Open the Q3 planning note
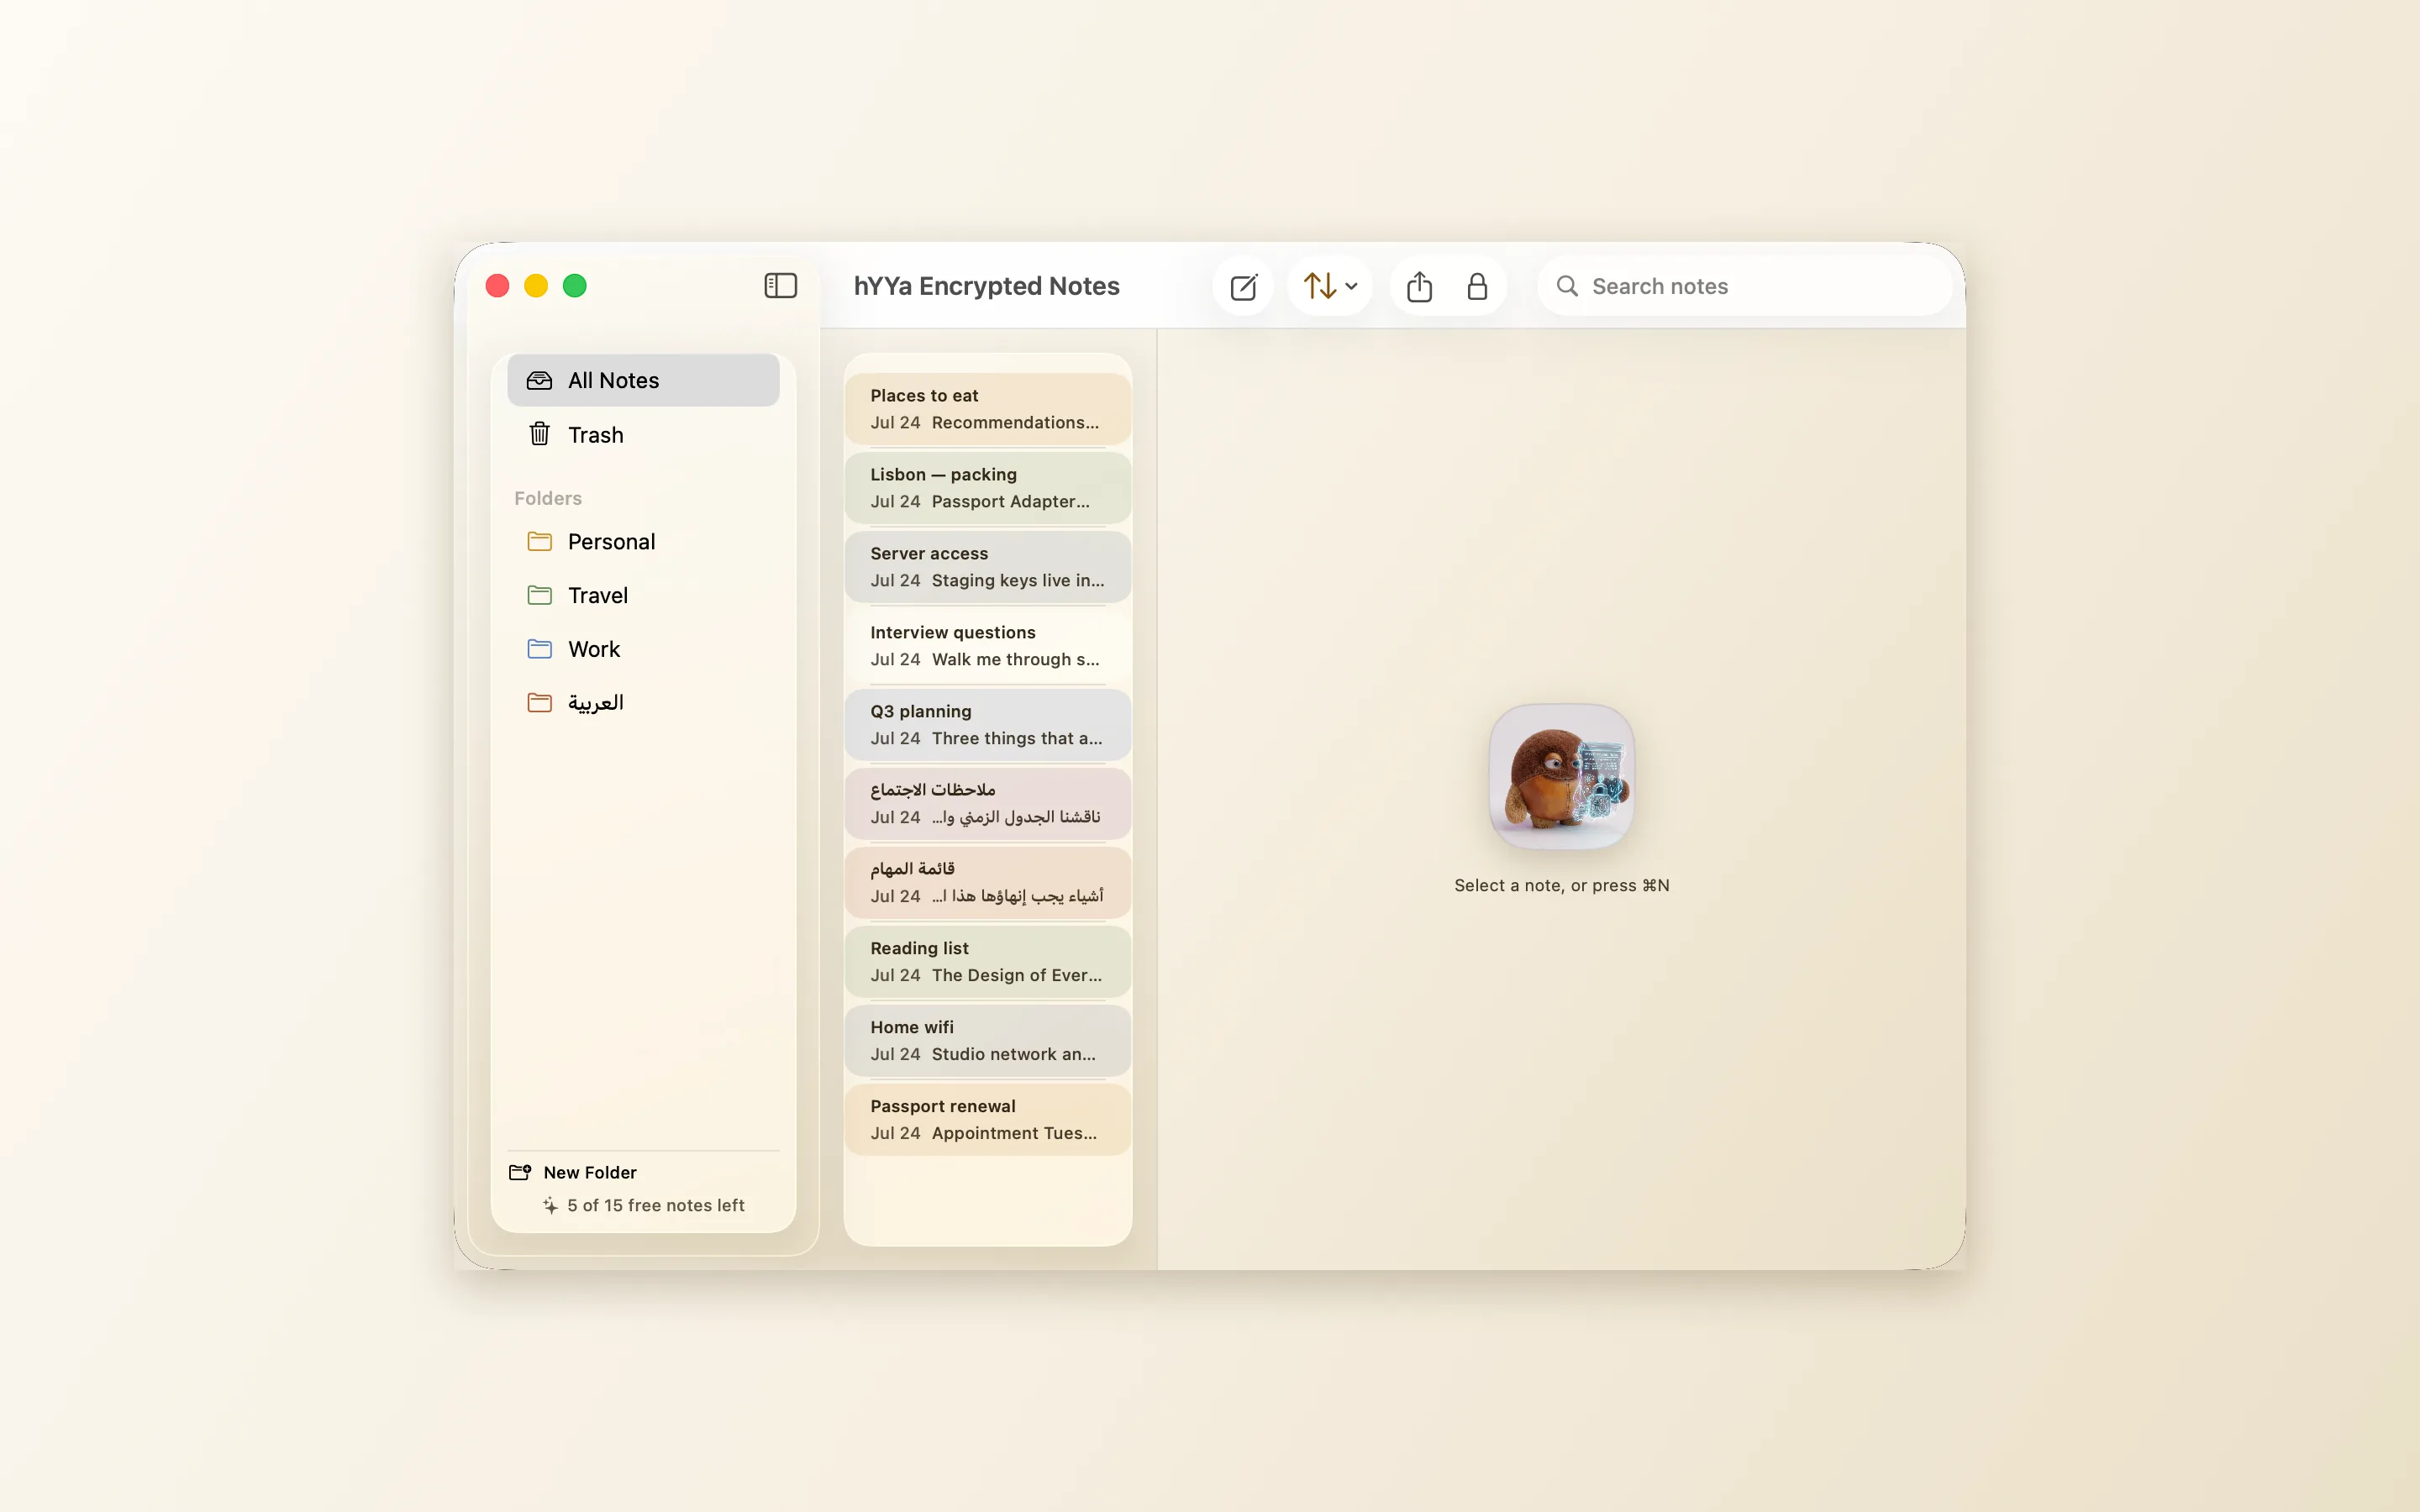Screen dimensions: 2420x1512 click(x=987, y=725)
